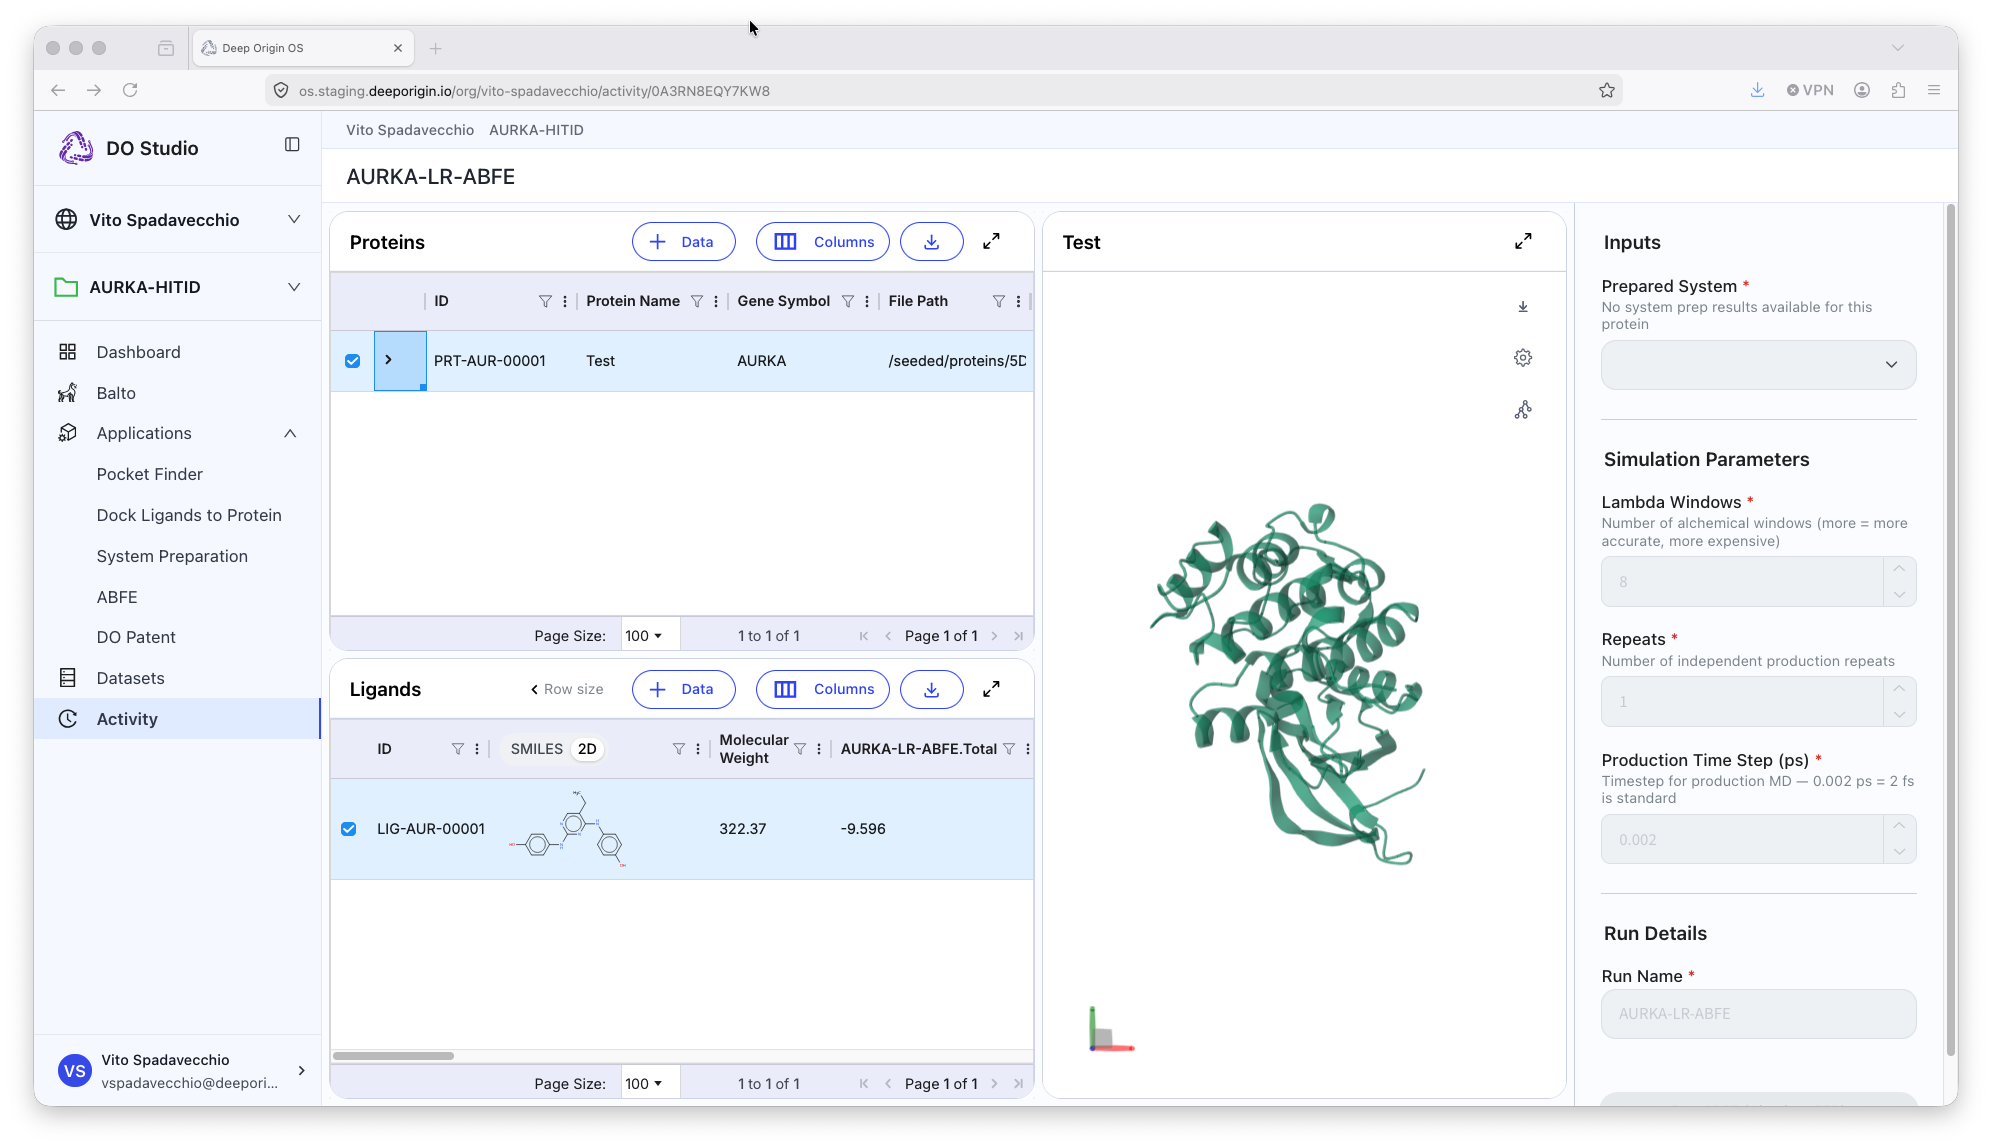1992x1148 pixels.
Task: Filter the AURKA-LR-ABFE.Total column
Action: tap(1009, 749)
